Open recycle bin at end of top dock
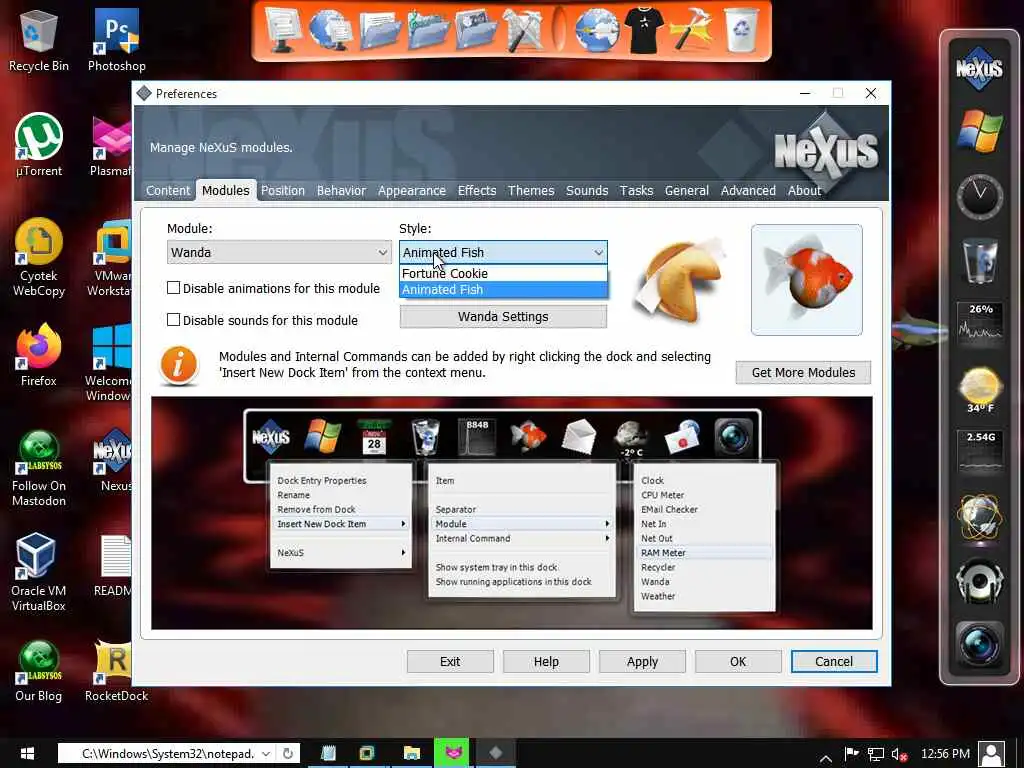Image resolution: width=1024 pixels, height=768 pixels. tap(741, 29)
